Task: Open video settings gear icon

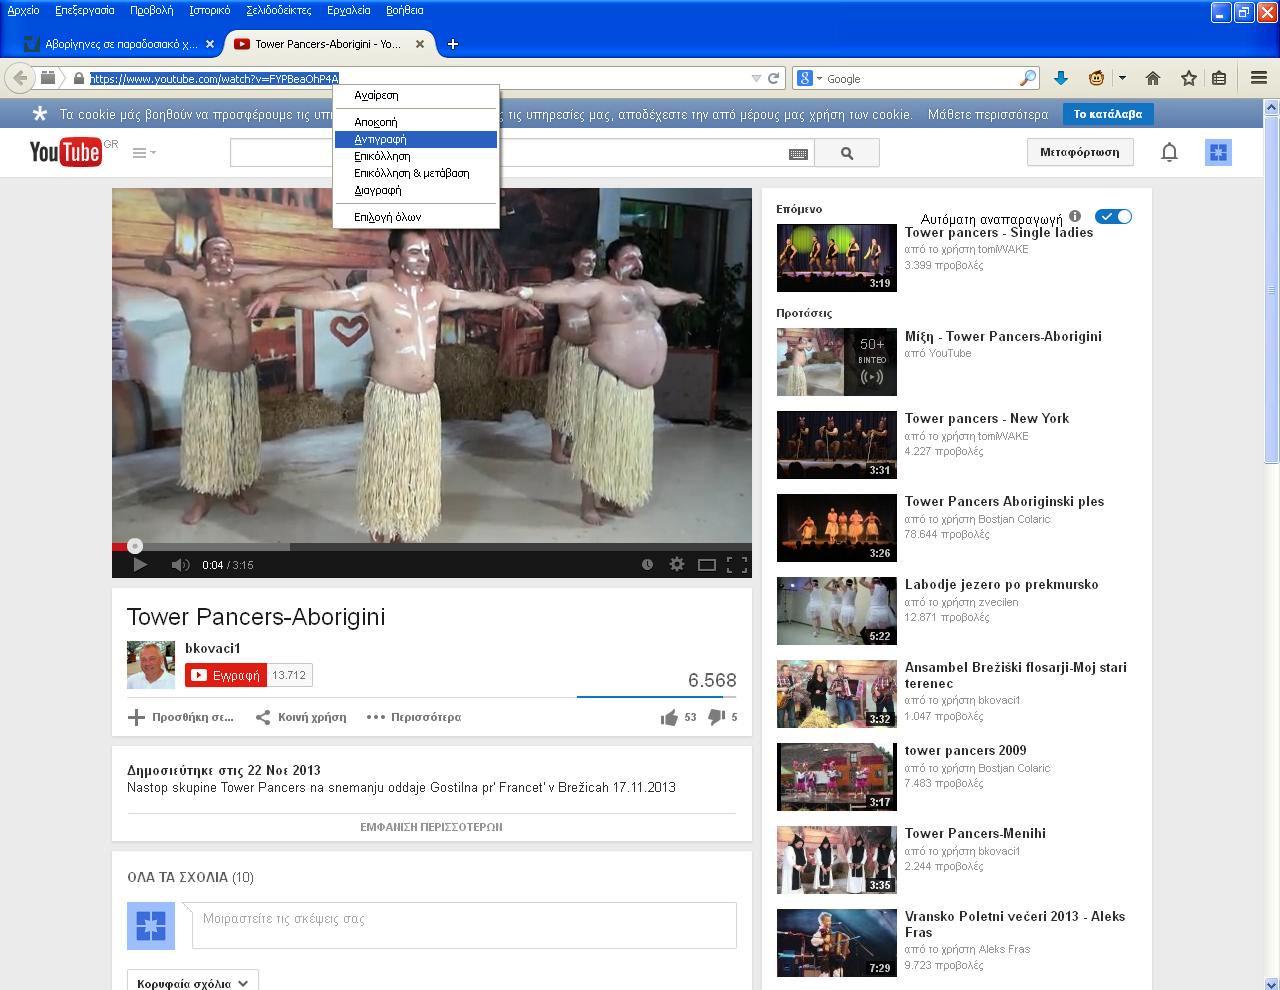Action: pos(677,565)
